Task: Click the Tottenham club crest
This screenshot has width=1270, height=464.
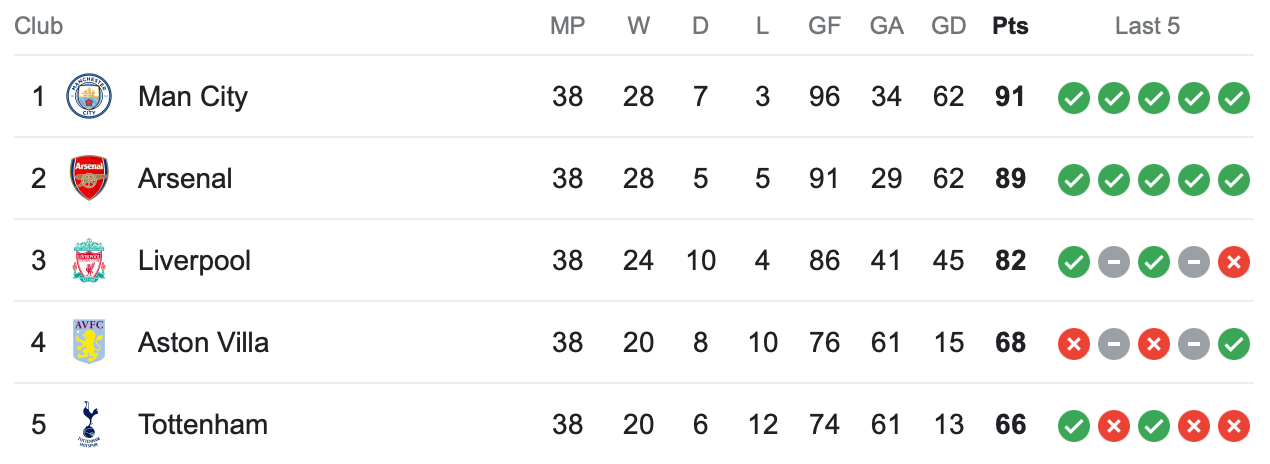Action: click(x=89, y=425)
